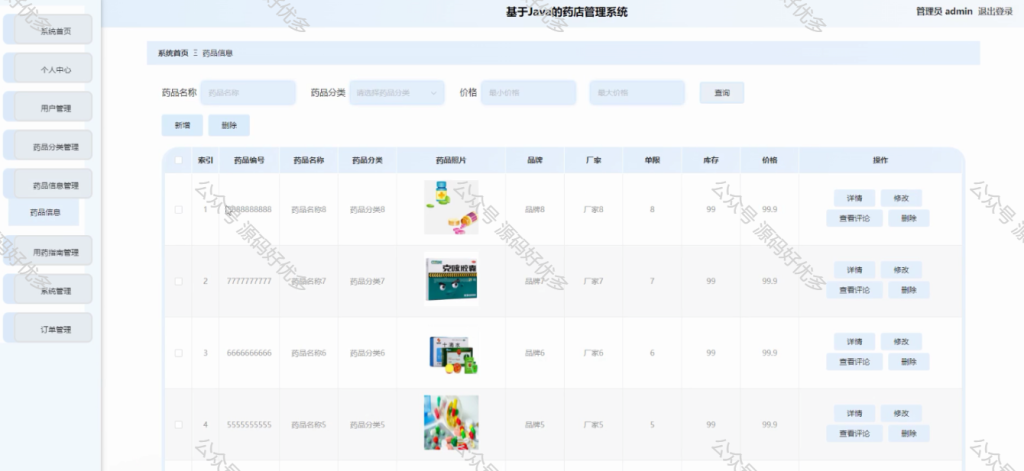
Task: Check the row 3 checkbox for 药品名称6
Action: [x=178, y=353]
